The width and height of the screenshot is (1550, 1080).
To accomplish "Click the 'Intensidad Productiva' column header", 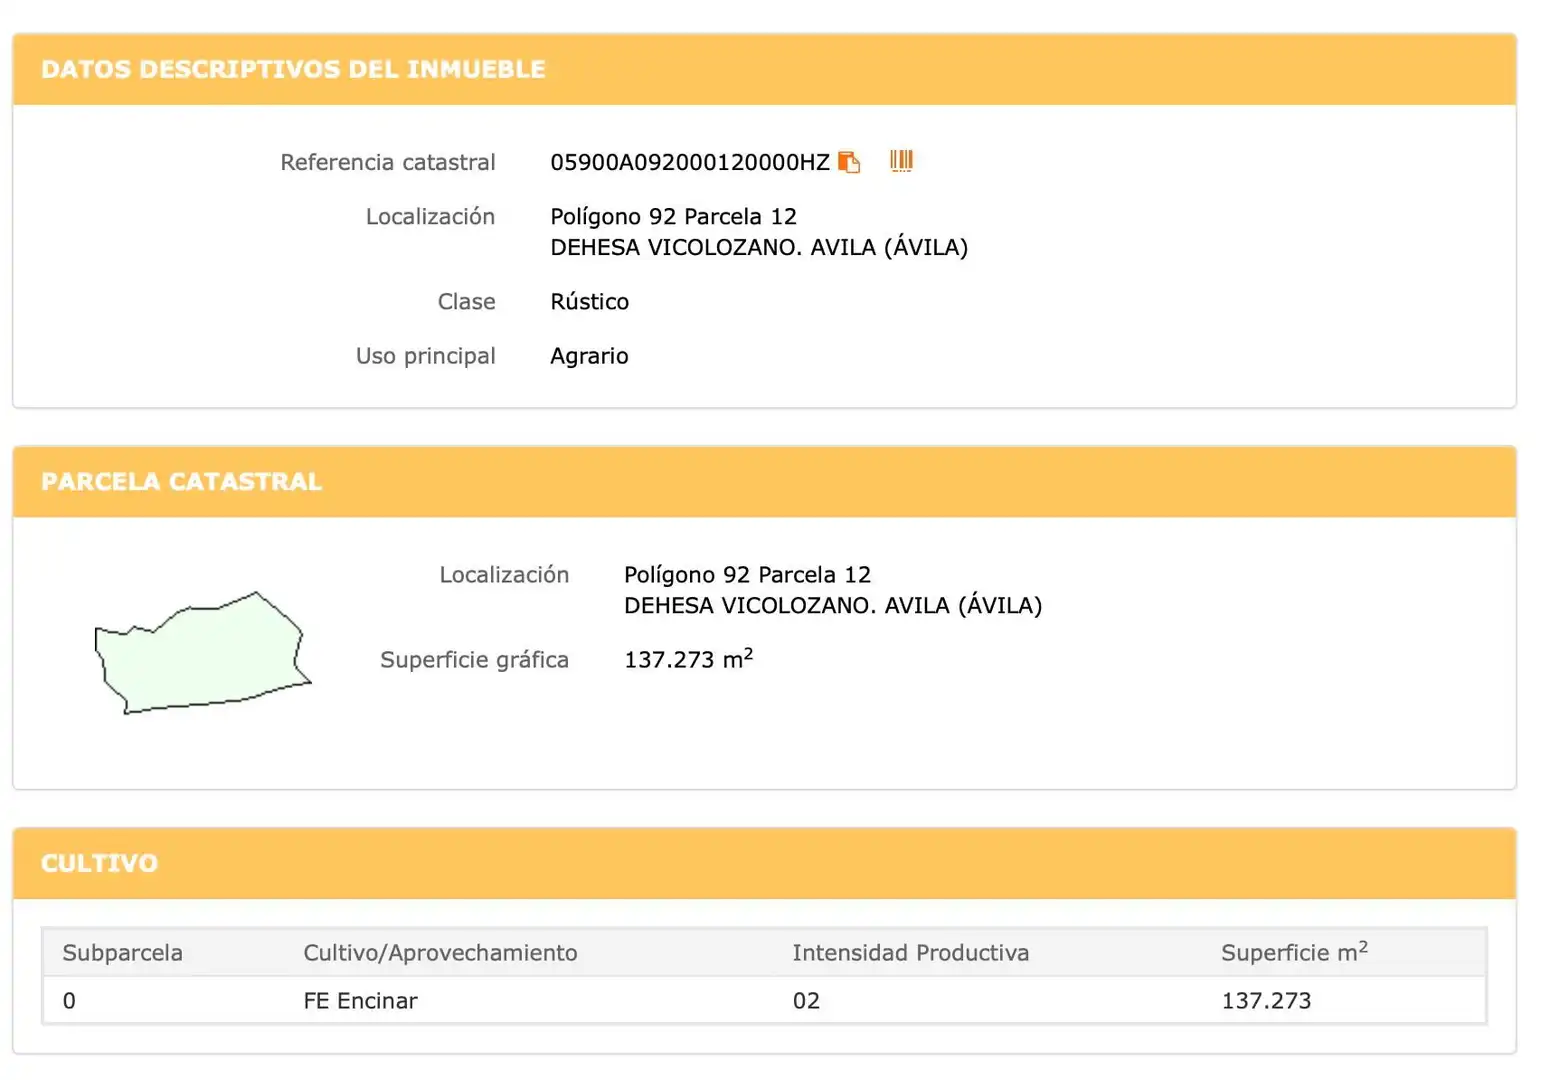I will [910, 953].
